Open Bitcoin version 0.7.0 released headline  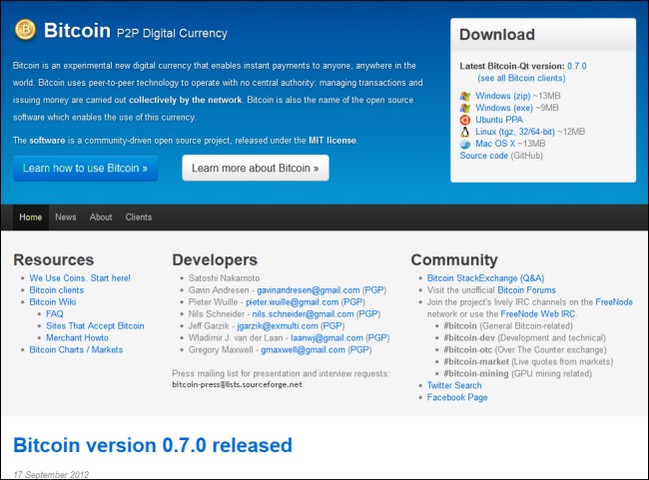tap(153, 446)
